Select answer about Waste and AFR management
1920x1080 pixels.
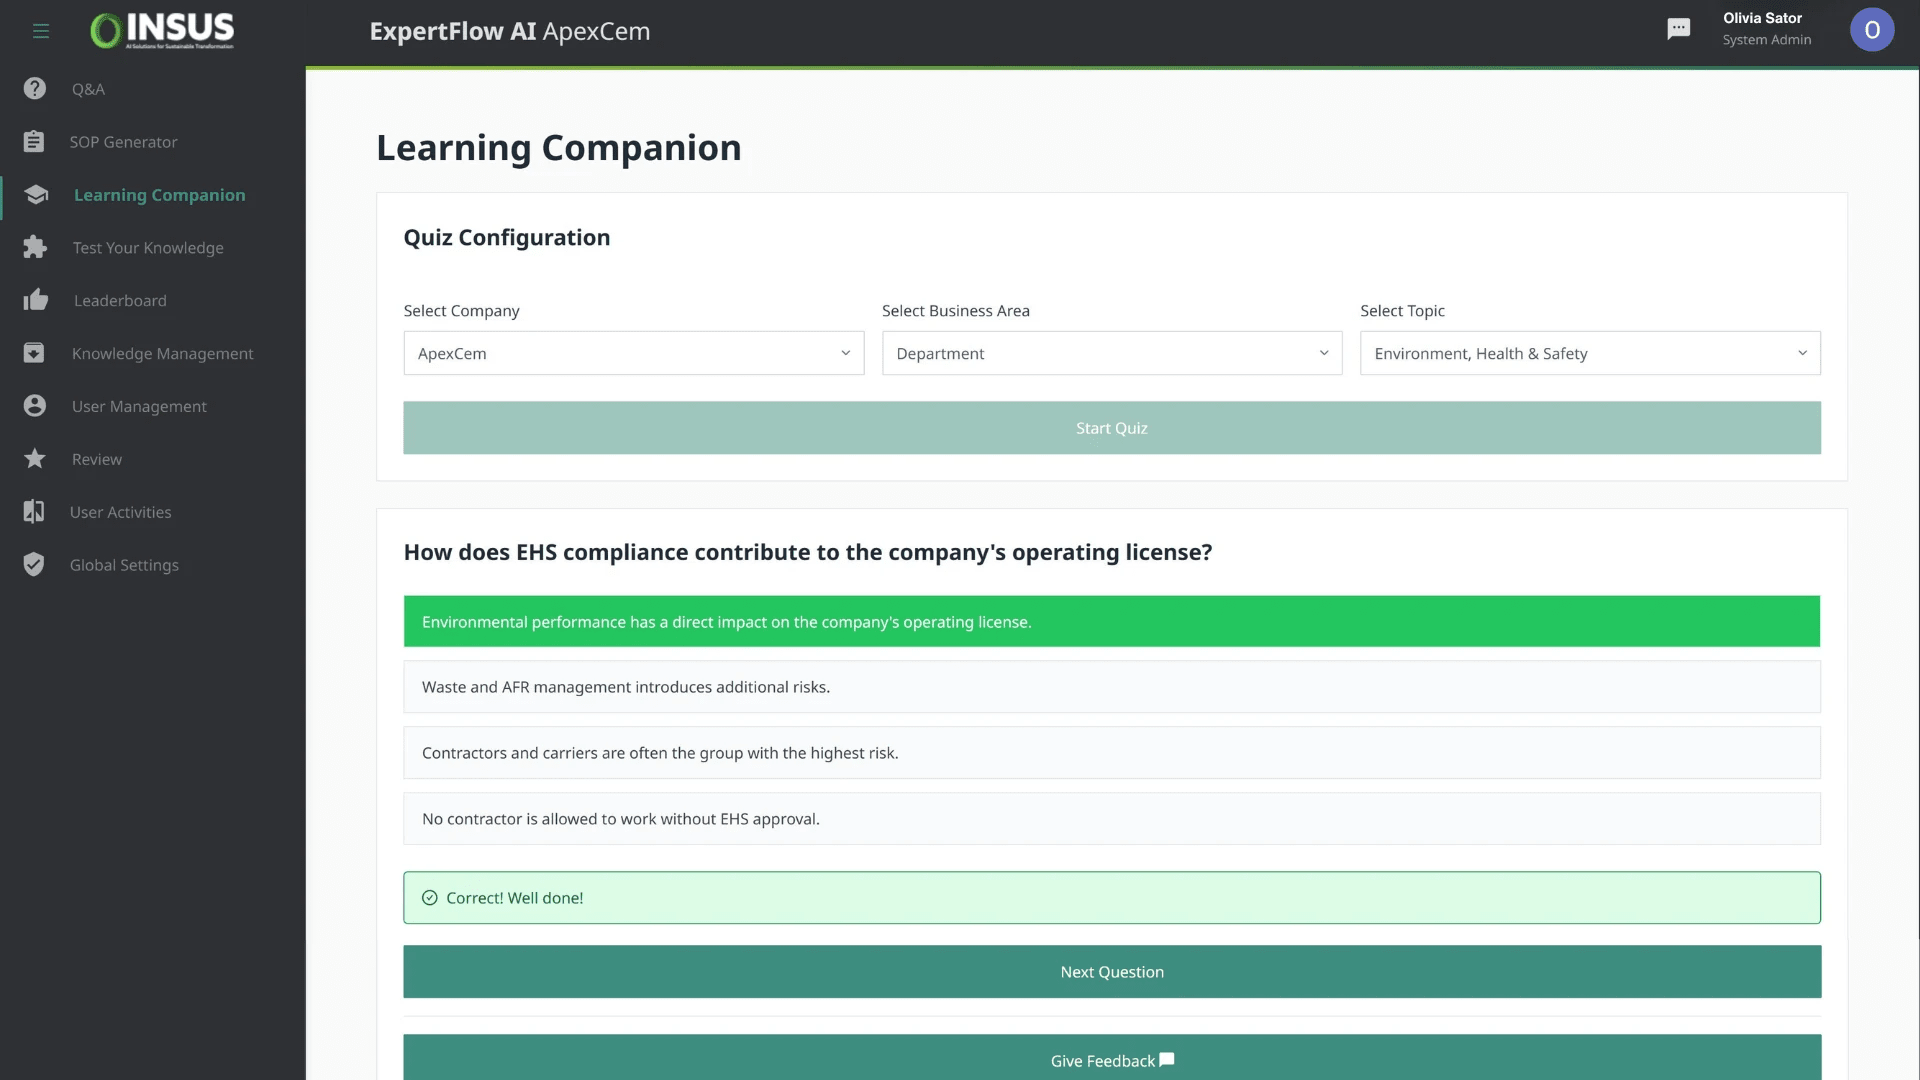1112,687
